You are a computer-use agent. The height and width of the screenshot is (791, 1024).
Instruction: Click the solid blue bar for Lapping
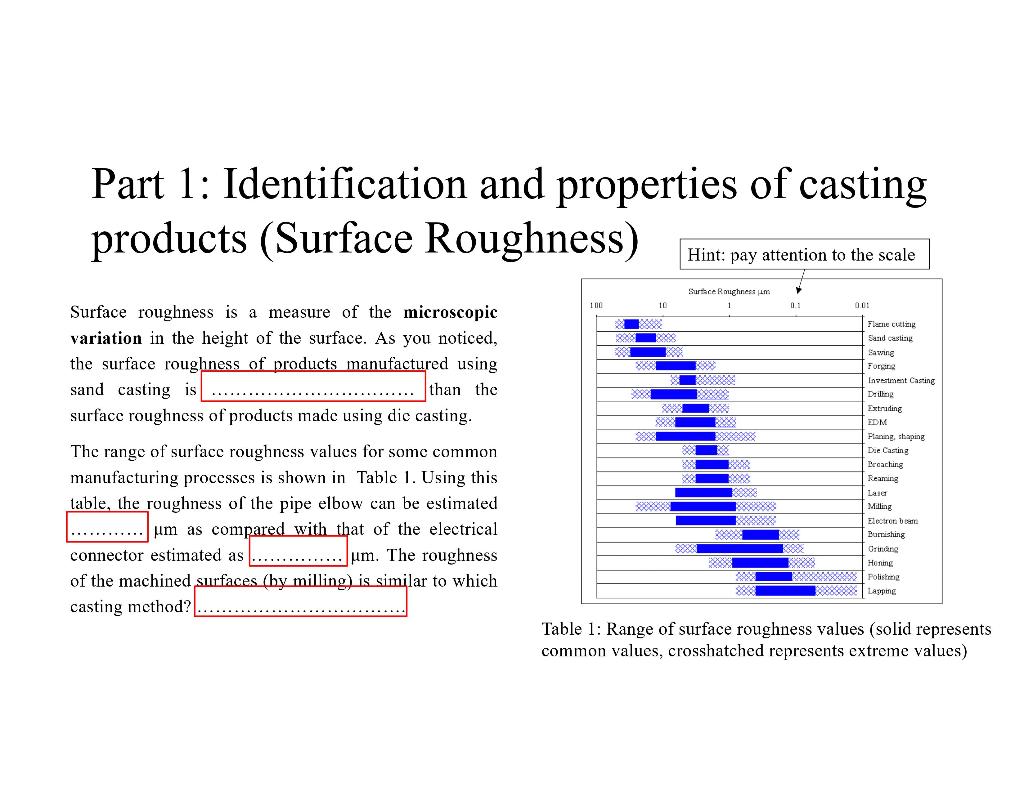tap(785, 590)
